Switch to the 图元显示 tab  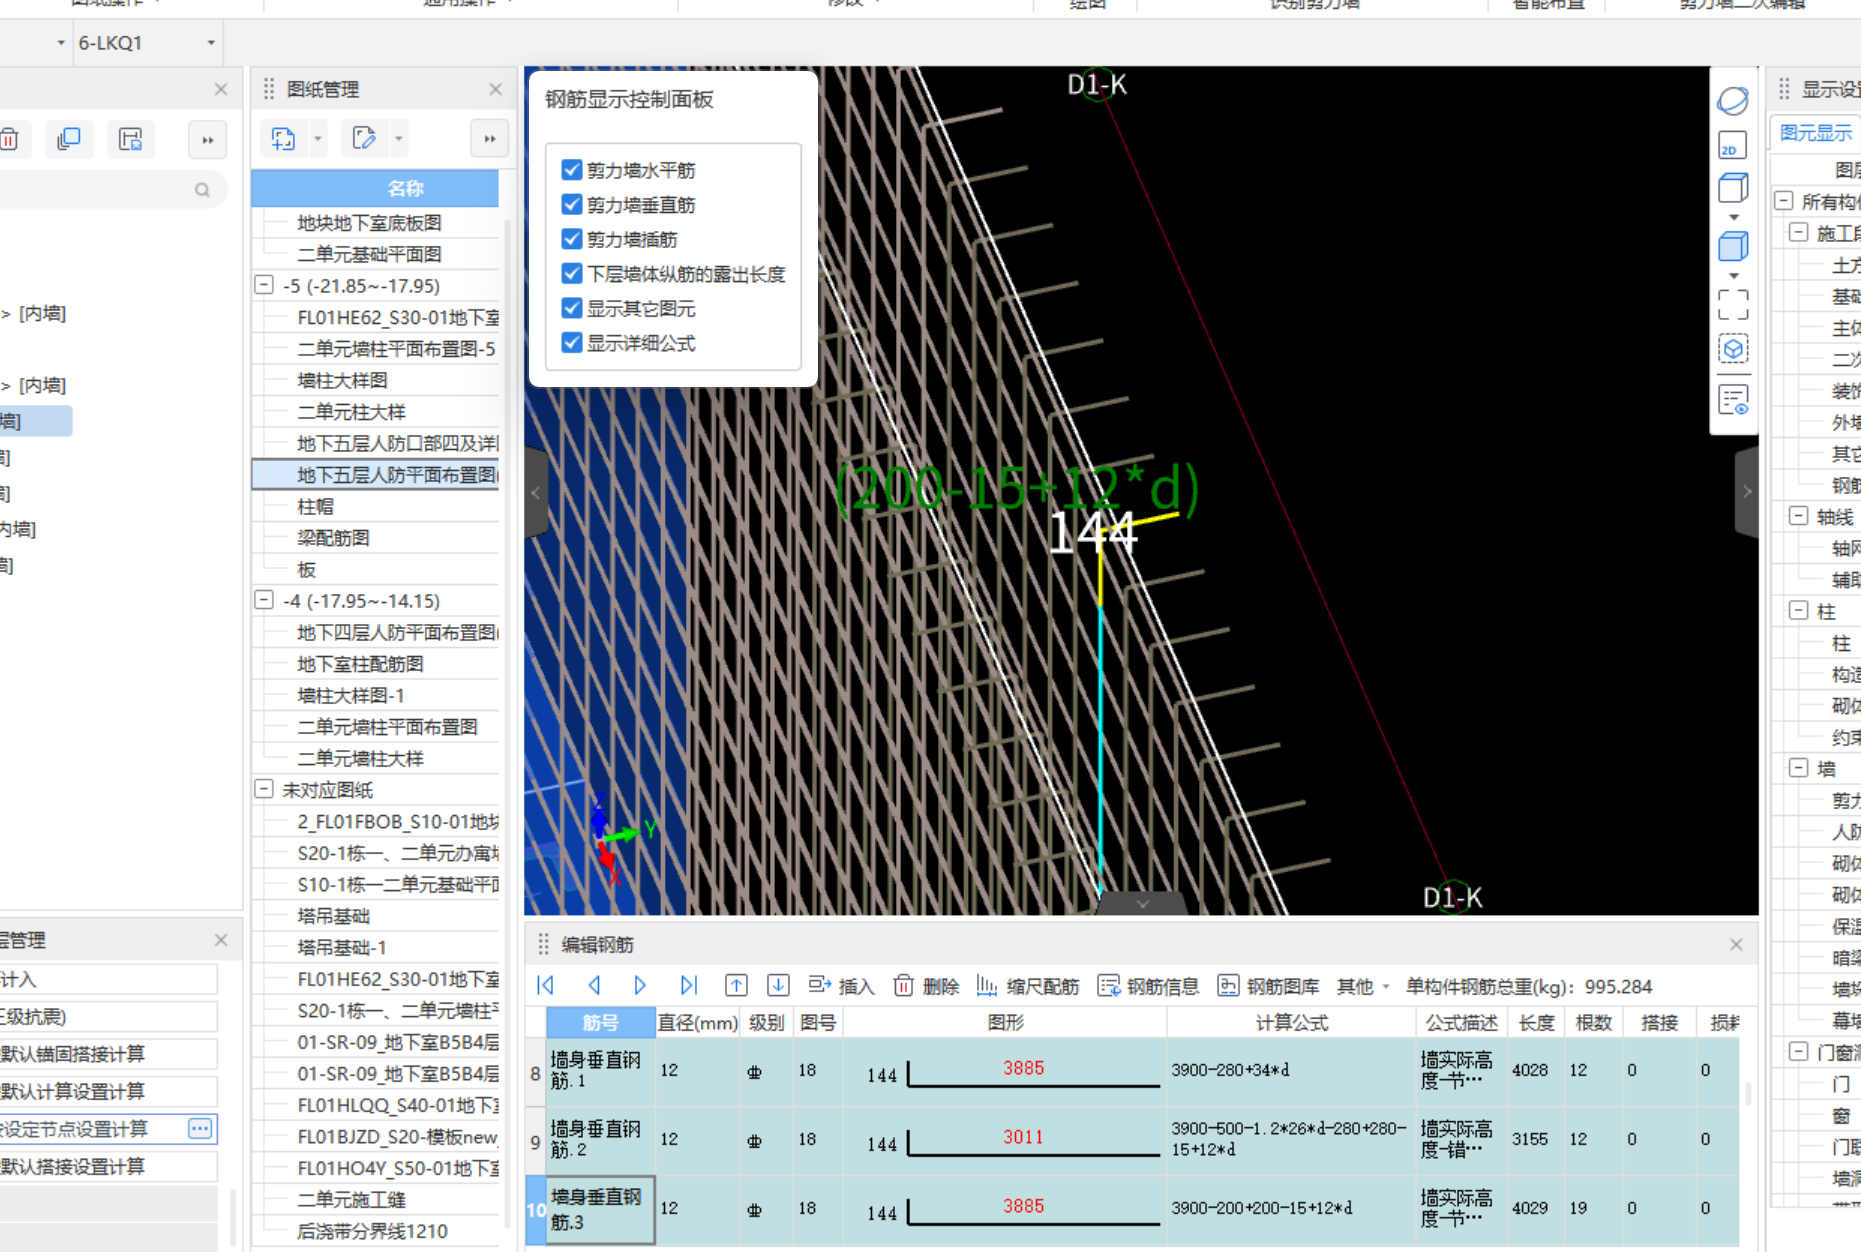pos(1815,133)
